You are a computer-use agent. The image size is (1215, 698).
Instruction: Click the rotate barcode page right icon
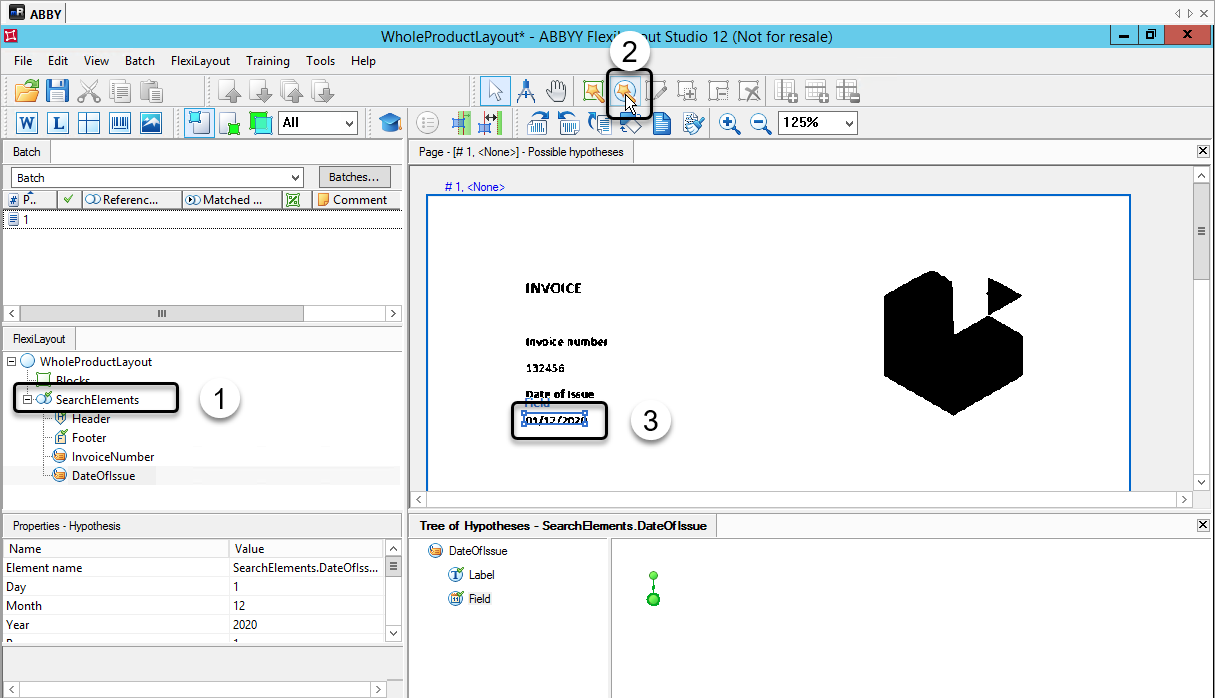[x=538, y=123]
